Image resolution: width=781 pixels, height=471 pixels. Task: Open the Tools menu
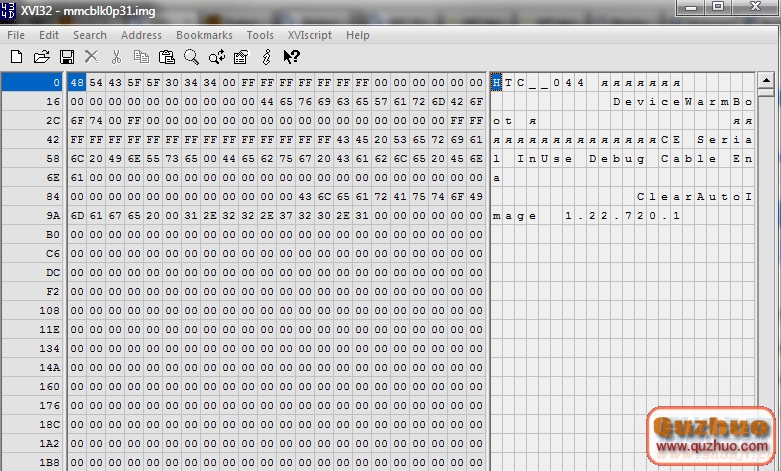pyautogui.click(x=260, y=35)
